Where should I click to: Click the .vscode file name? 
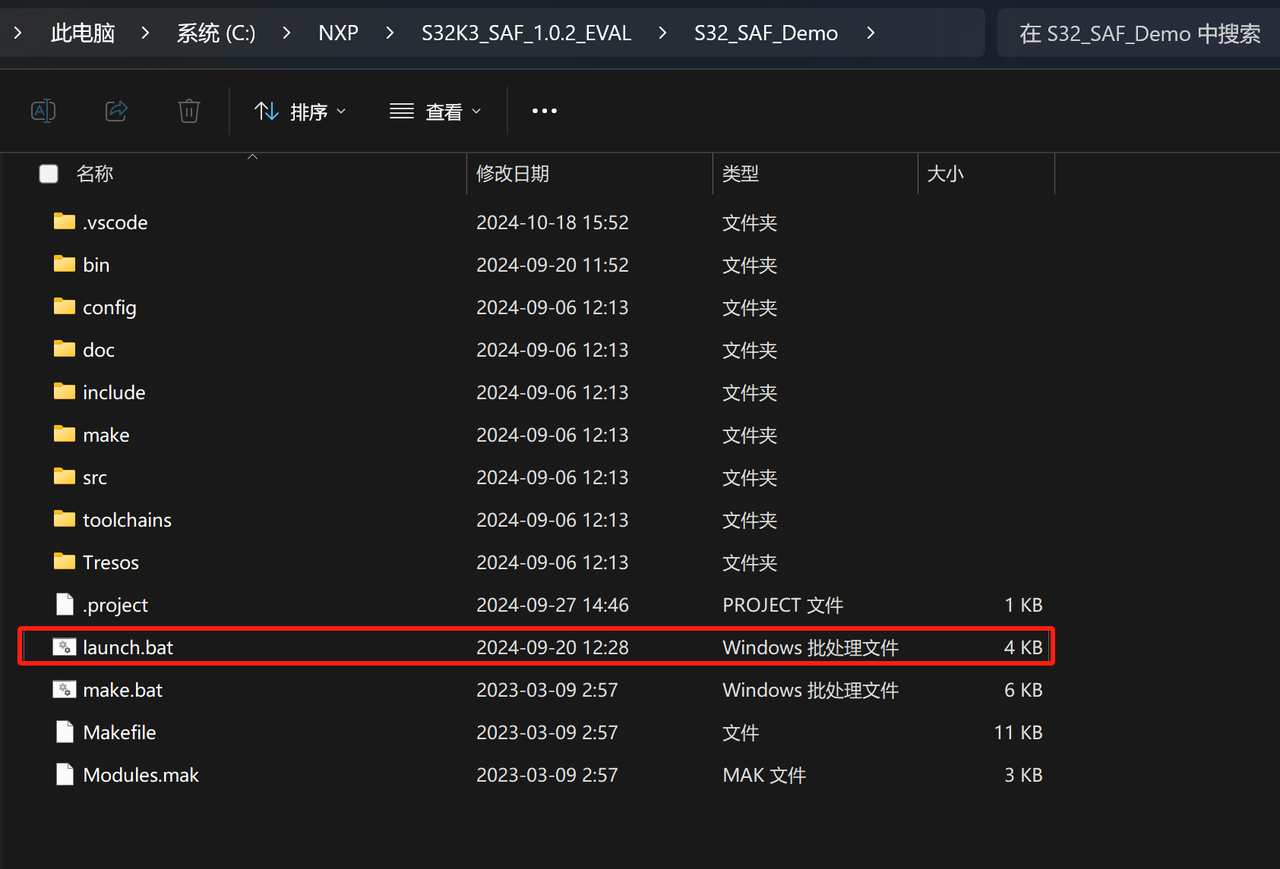click(115, 222)
